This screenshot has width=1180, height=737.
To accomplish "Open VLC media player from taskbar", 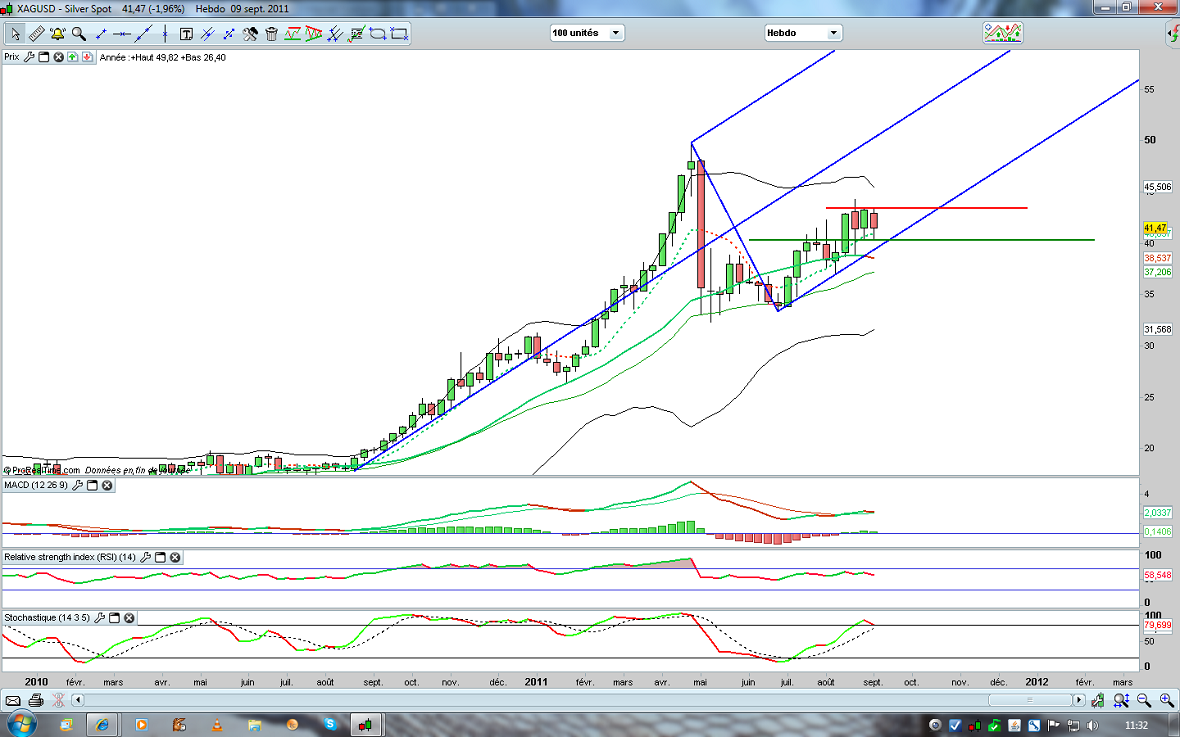I will click(217, 723).
